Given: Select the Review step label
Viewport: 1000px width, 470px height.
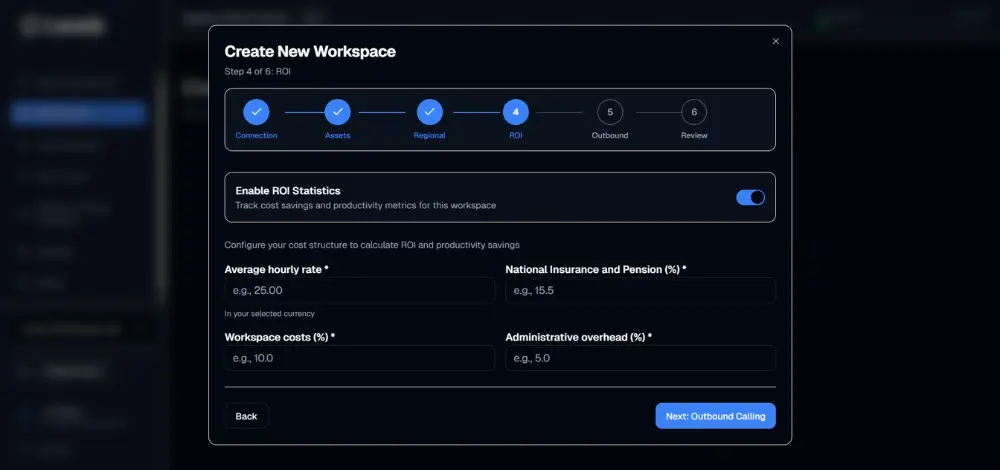Looking at the screenshot, I should [x=694, y=135].
